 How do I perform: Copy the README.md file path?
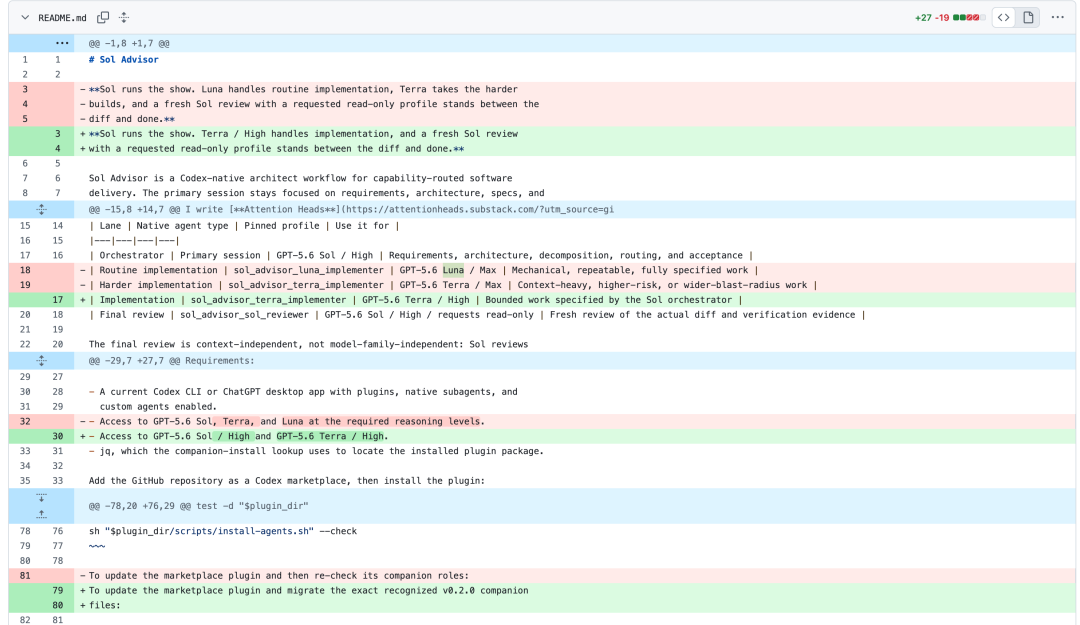pyautogui.click(x=103, y=17)
